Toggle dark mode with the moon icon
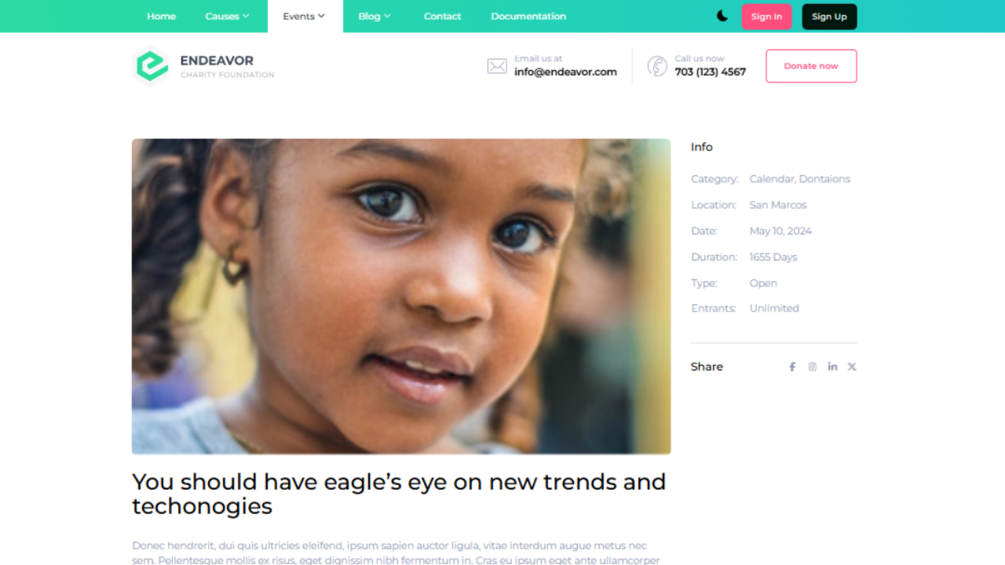This screenshot has height=565, width=1005. (722, 16)
